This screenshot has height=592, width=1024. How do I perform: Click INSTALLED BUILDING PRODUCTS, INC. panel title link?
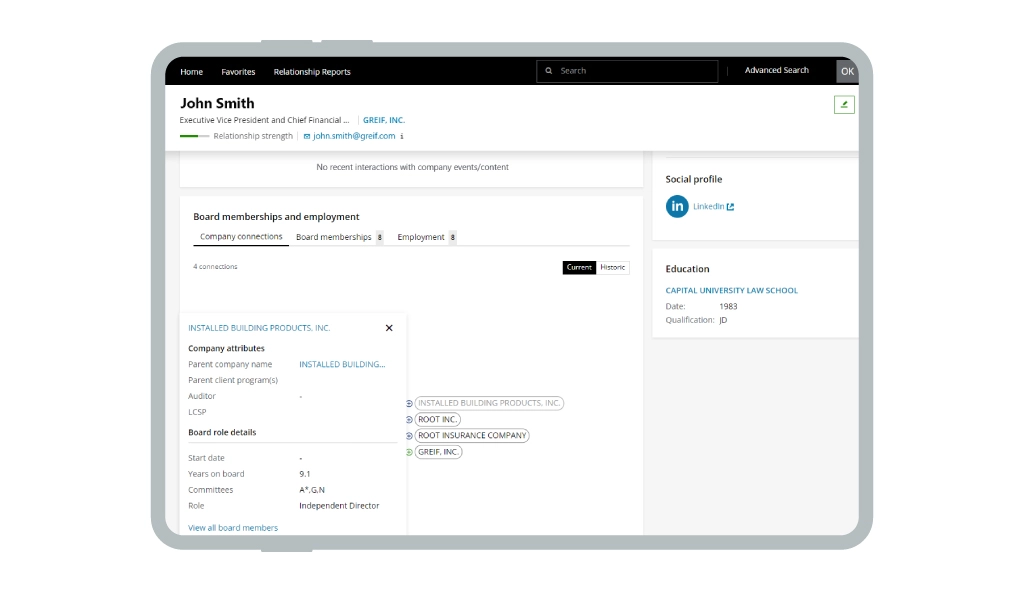click(259, 328)
